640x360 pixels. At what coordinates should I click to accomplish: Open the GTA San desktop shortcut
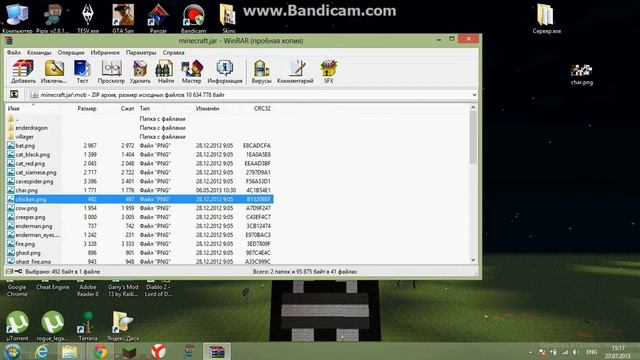point(123,18)
